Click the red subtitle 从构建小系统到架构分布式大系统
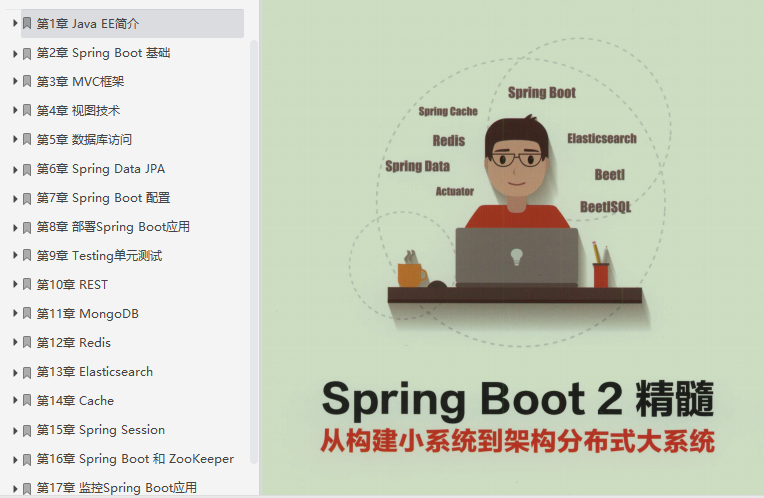Viewport: 764px width, 498px height. pos(517,441)
